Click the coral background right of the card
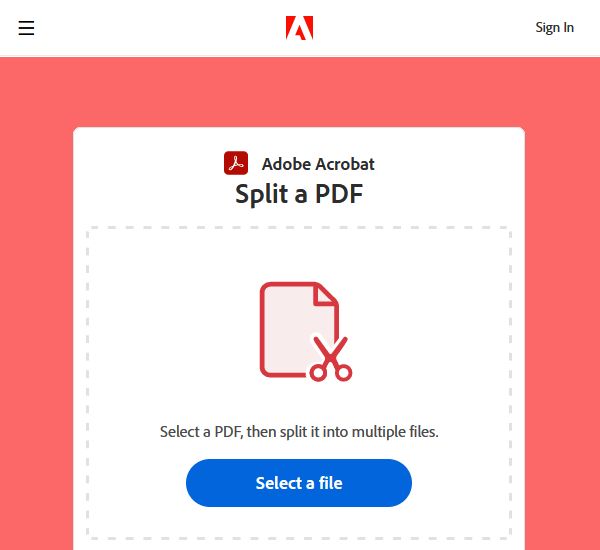This screenshot has width=600, height=550. click(562, 337)
